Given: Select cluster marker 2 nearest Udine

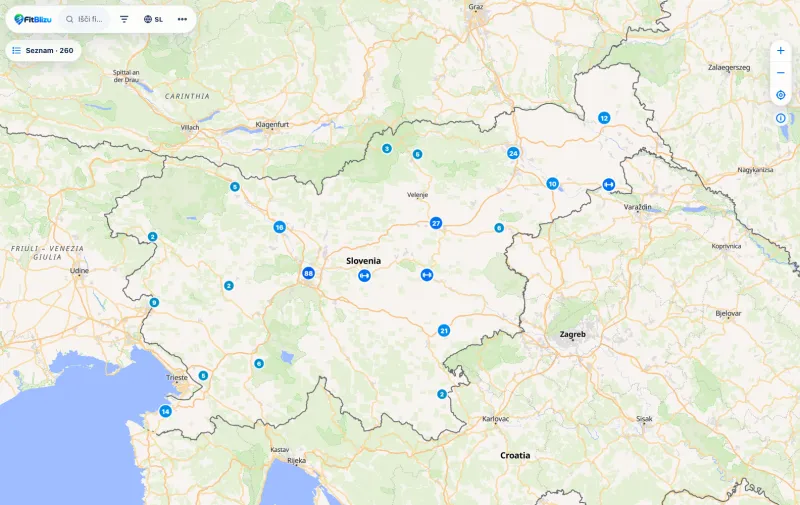Looking at the screenshot, I should 153,237.
